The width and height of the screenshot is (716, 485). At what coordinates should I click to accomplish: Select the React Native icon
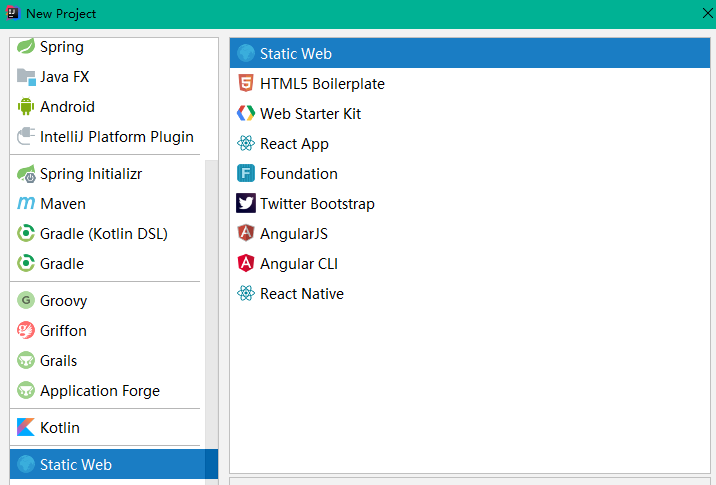click(246, 294)
